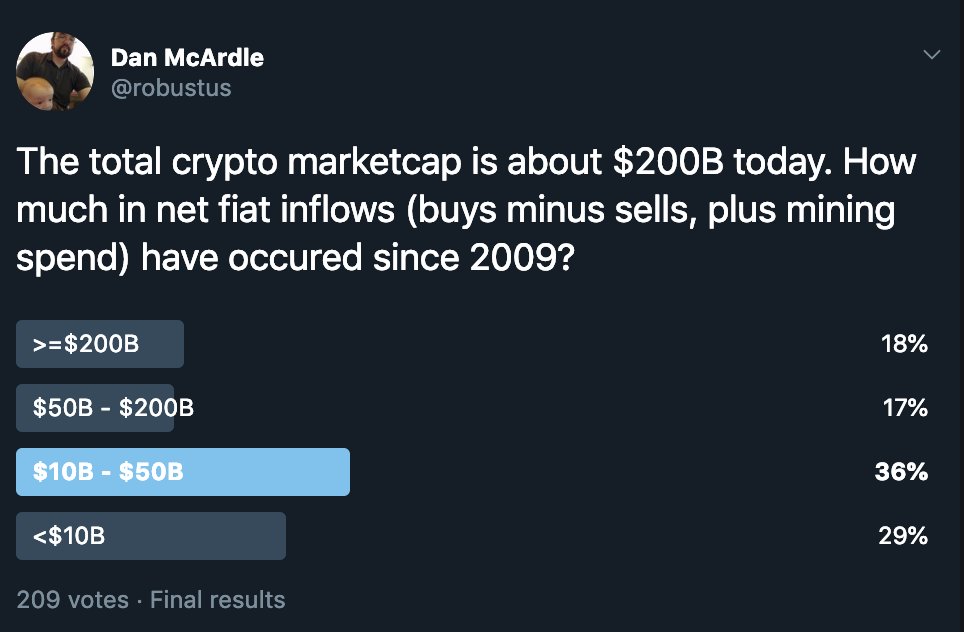Screen dimensions: 964x632
Task: Select the <$10B poll option
Action: click(151, 536)
